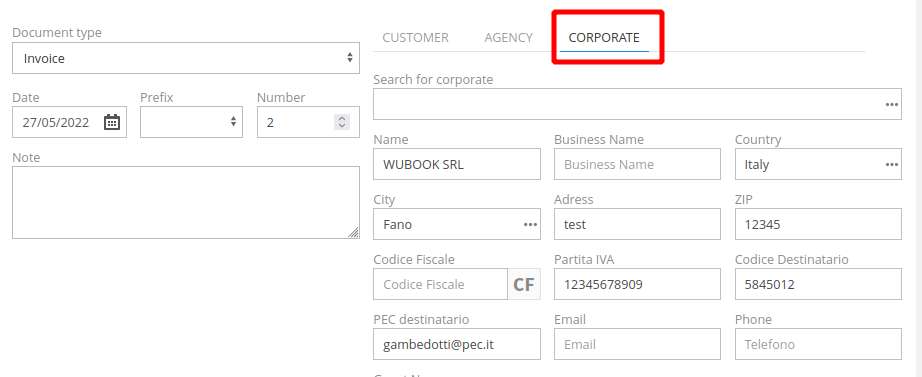Click the Number field stepper arrows
The height and width of the screenshot is (377, 922).
tap(342, 122)
